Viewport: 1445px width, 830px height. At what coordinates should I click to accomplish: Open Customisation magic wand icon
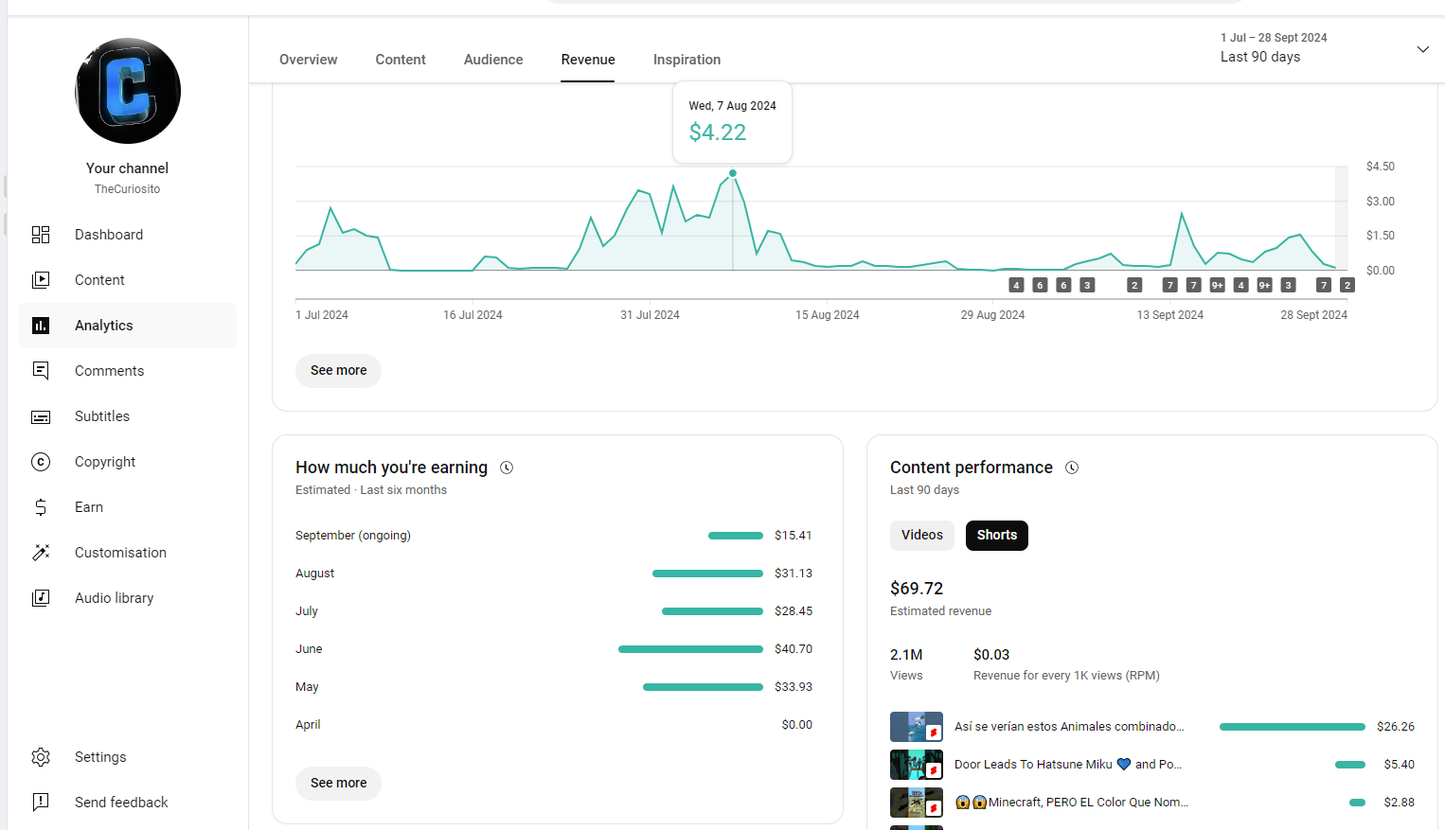[x=41, y=553]
